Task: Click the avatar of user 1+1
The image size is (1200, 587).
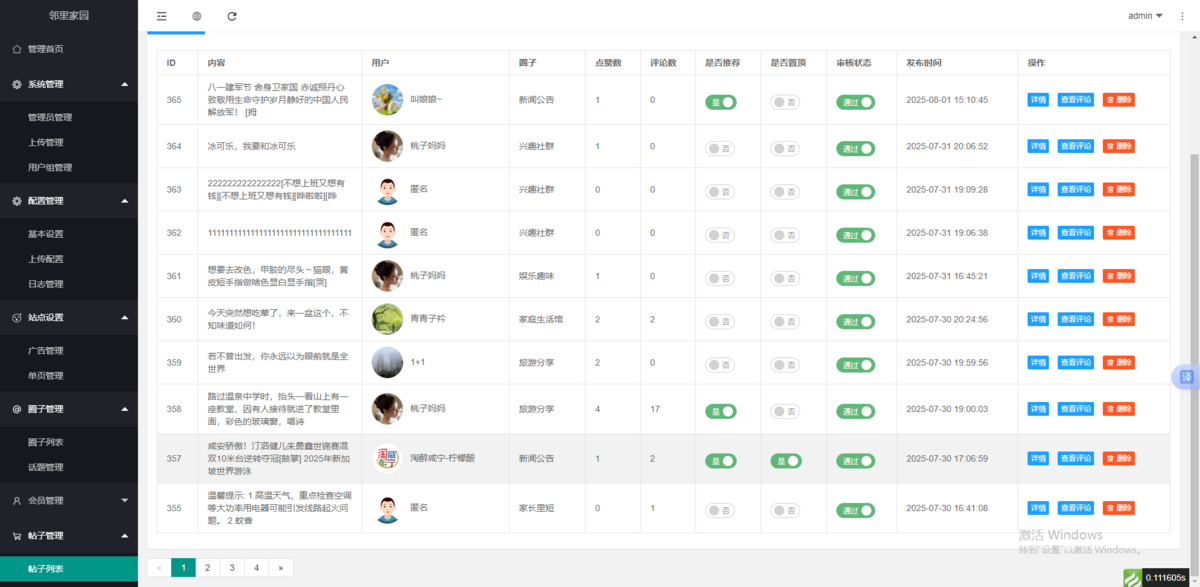Action: [387, 362]
